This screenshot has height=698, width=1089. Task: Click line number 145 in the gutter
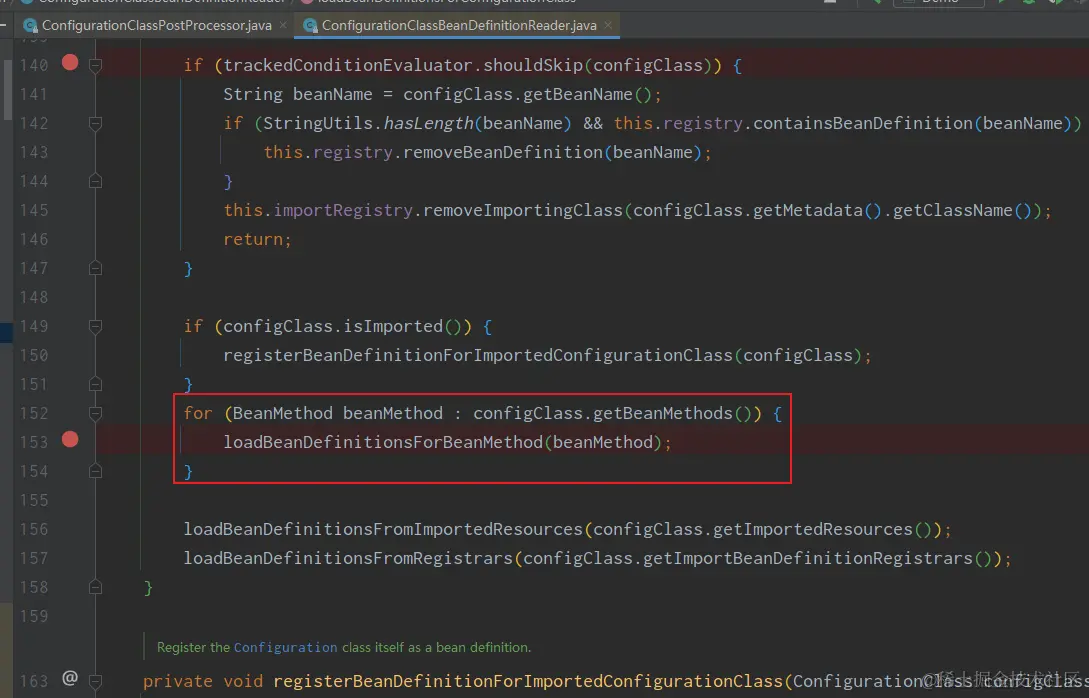coord(33,210)
